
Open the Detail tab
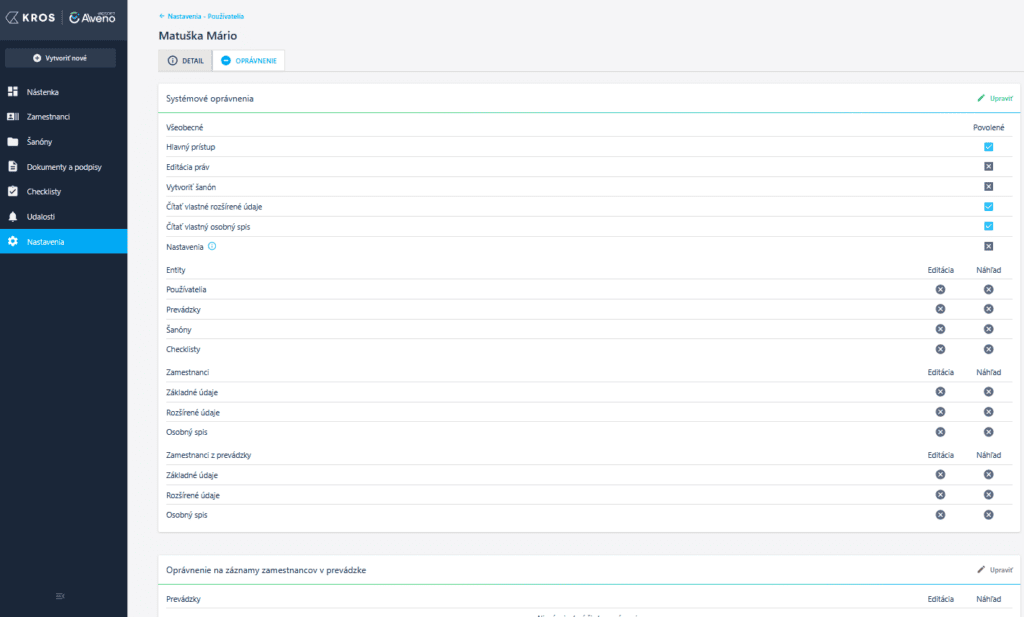(x=185, y=61)
